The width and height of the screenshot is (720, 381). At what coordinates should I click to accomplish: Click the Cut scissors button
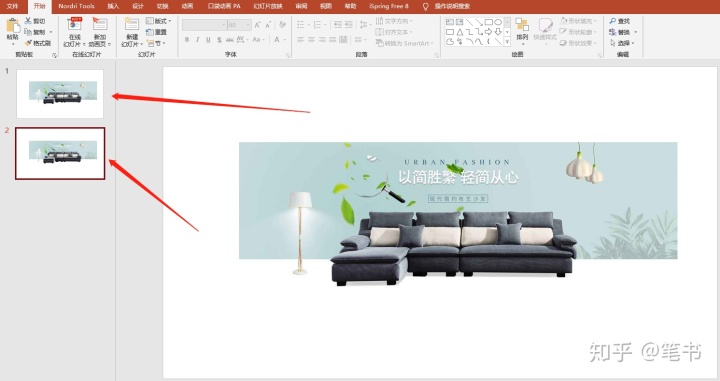click(x=35, y=21)
